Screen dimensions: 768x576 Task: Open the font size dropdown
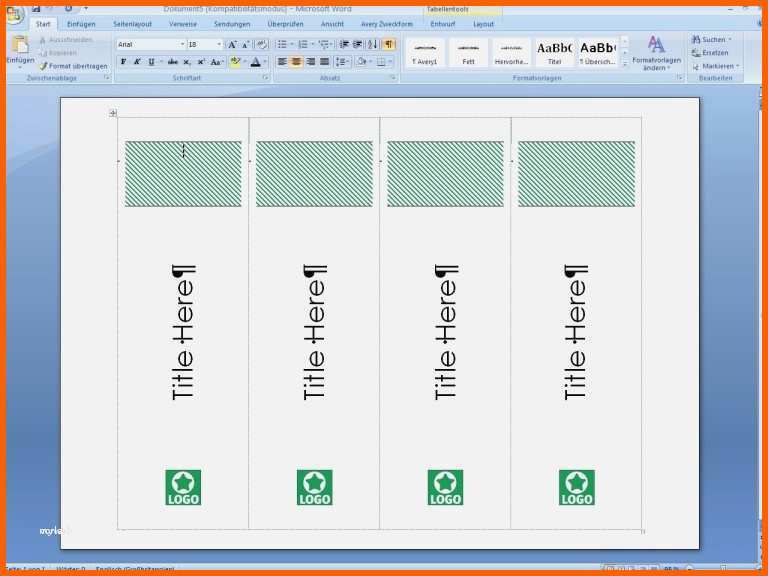[205, 44]
